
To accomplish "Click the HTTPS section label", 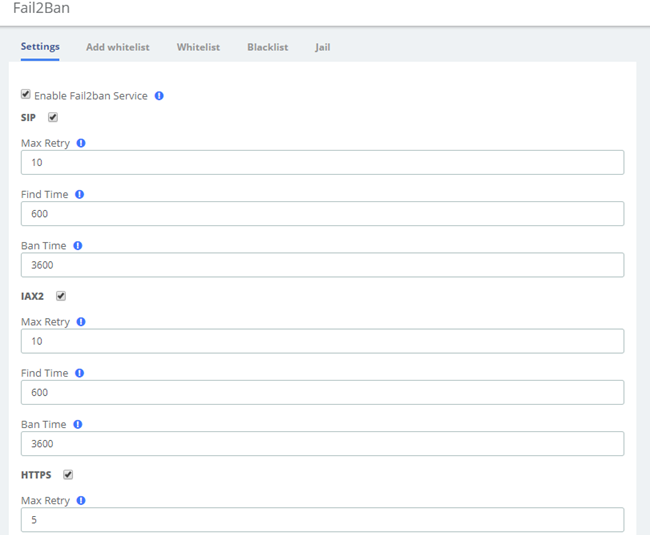I will click(x=36, y=475).
